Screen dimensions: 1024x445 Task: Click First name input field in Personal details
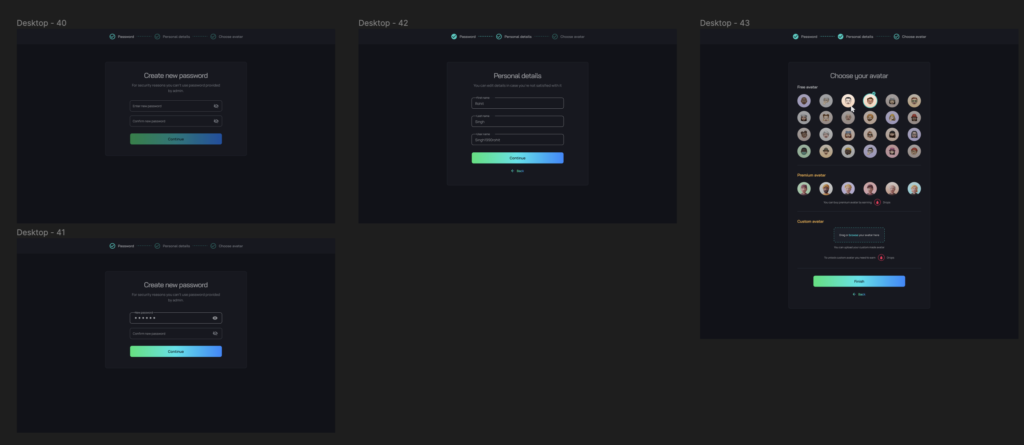point(517,103)
